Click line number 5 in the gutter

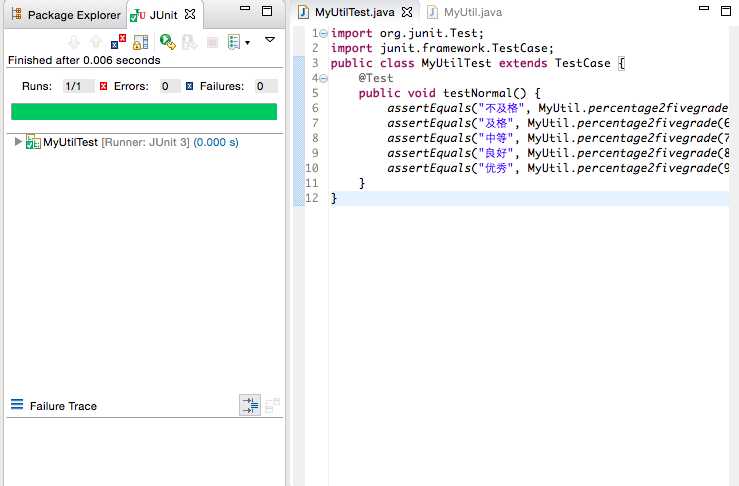click(315, 93)
